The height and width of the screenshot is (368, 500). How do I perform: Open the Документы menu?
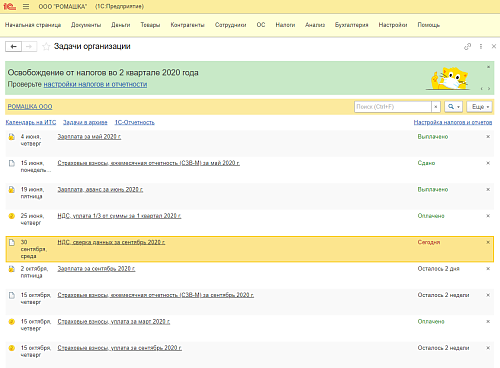click(x=86, y=25)
